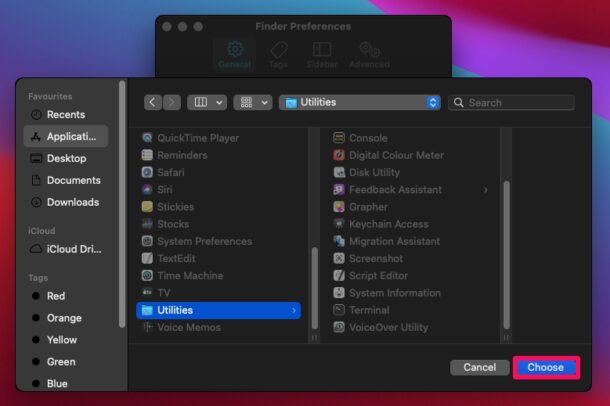Select the Disk Utility icon
The image size is (610, 406).
click(x=340, y=173)
